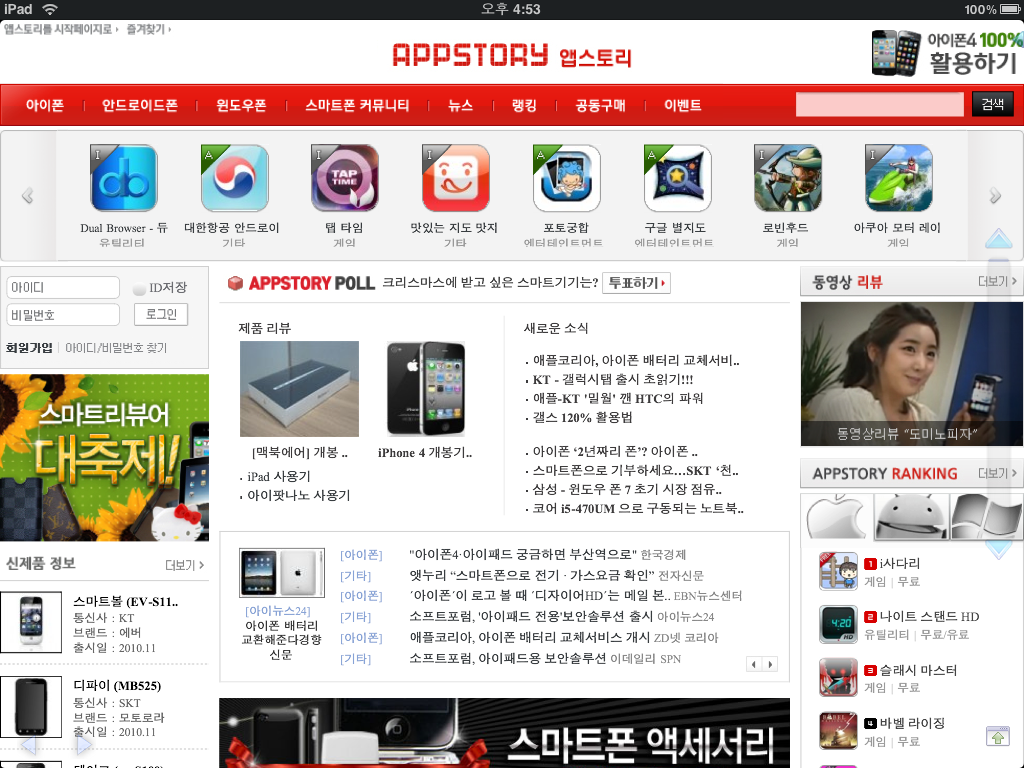1024x768 pixels.
Task: Click 더보기 next to APPSTORY RANKING
Action: point(997,473)
